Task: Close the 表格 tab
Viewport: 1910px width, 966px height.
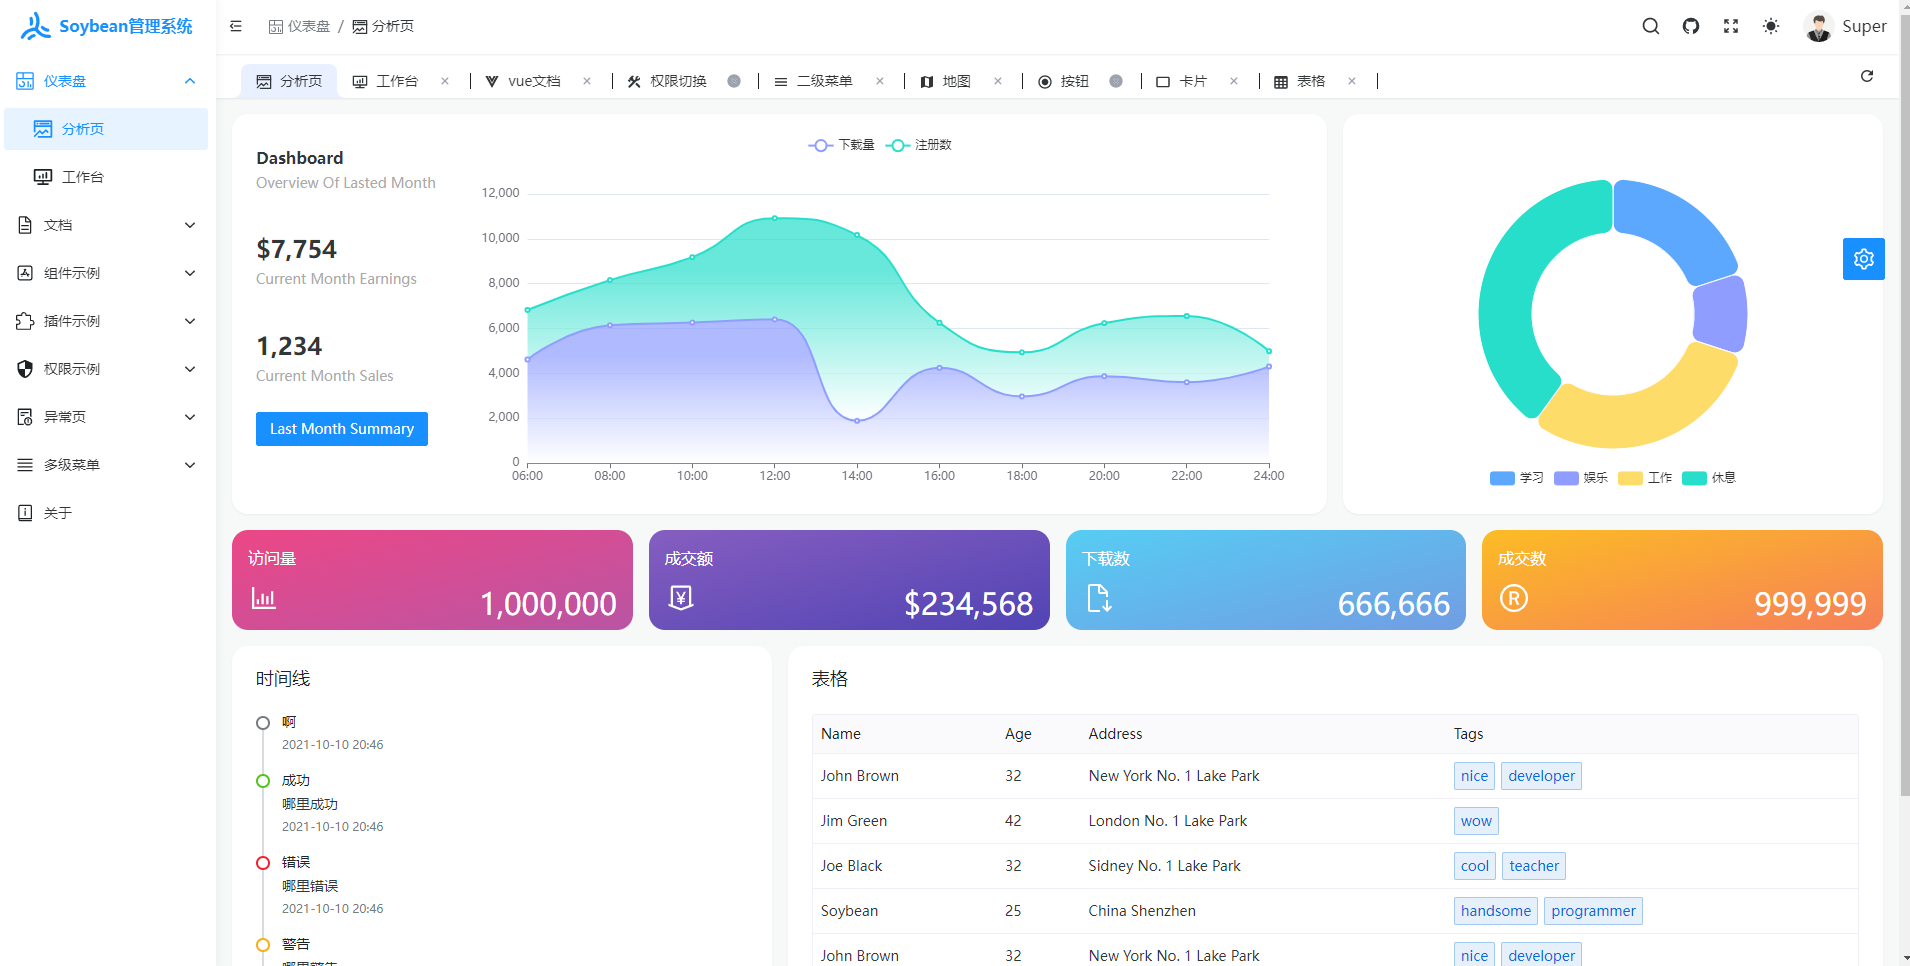Action: coord(1352,81)
